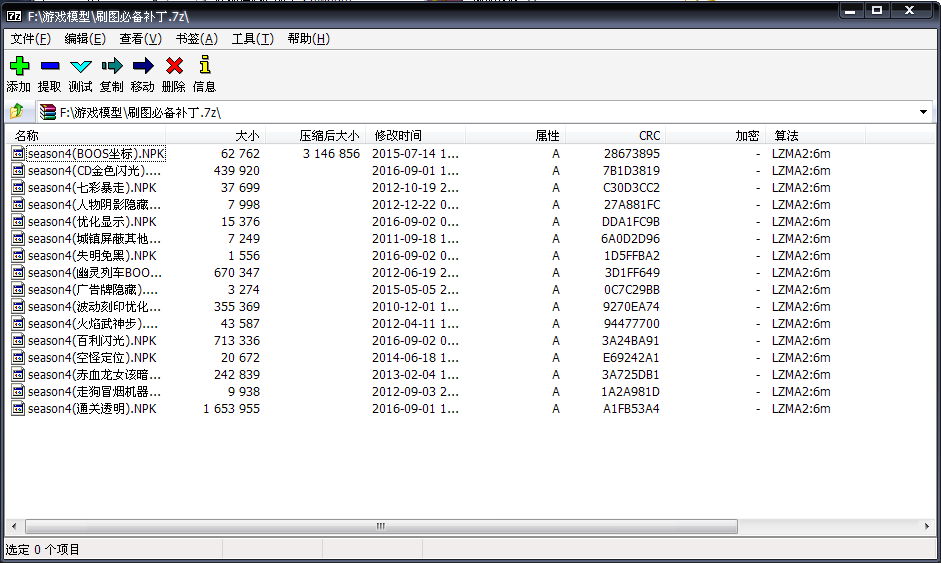Open the 文件(F) menu
941x563 pixels.
pos(31,39)
